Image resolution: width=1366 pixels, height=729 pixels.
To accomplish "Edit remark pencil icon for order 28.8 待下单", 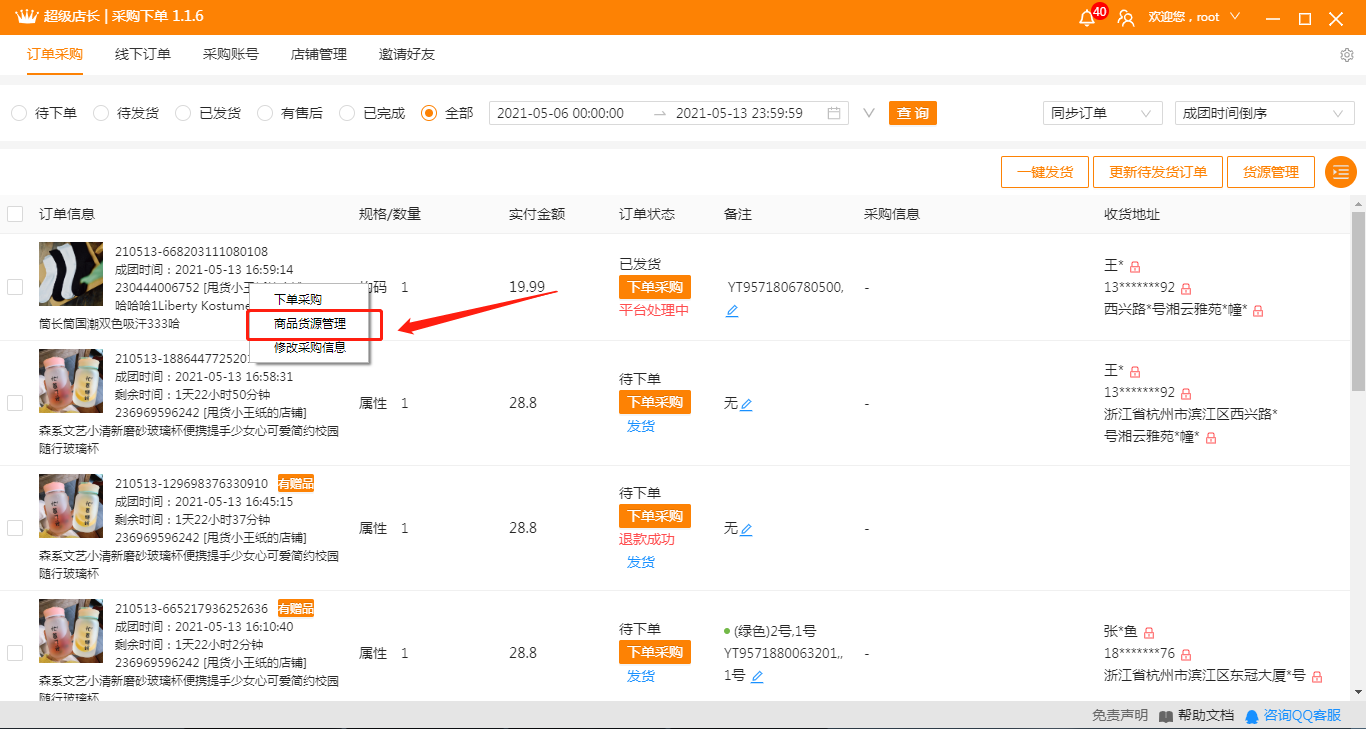I will click(x=746, y=404).
